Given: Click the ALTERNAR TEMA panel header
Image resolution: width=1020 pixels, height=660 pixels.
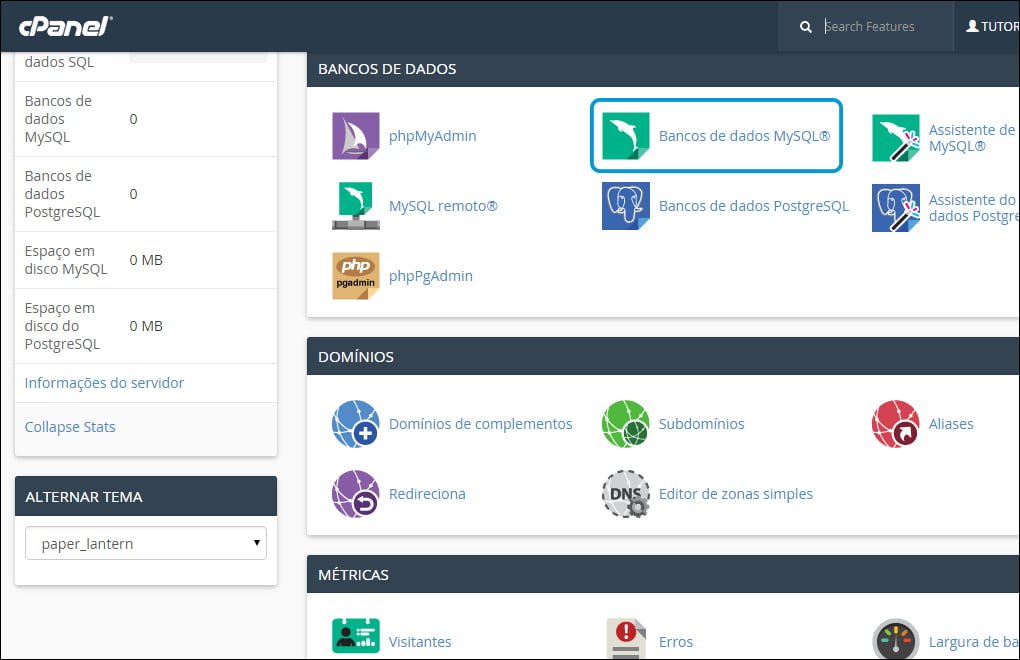Looking at the screenshot, I should [x=146, y=497].
